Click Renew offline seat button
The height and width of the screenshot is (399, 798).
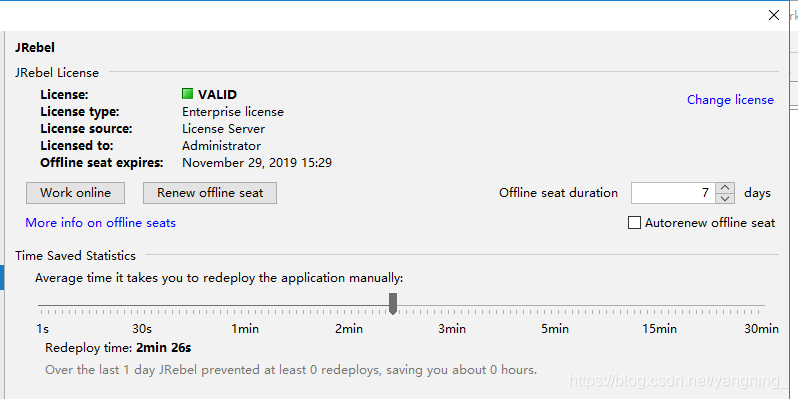[x=210, y=193]
